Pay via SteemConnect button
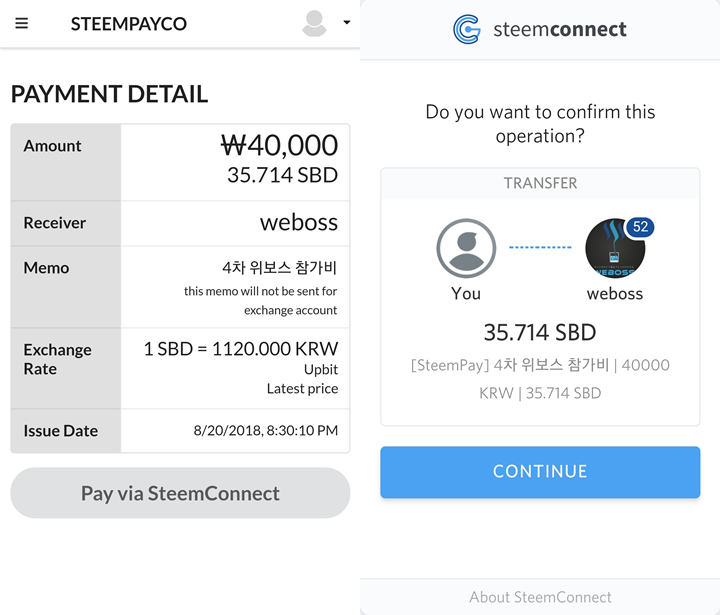720x615 pixels. click(x=180, y=493)
